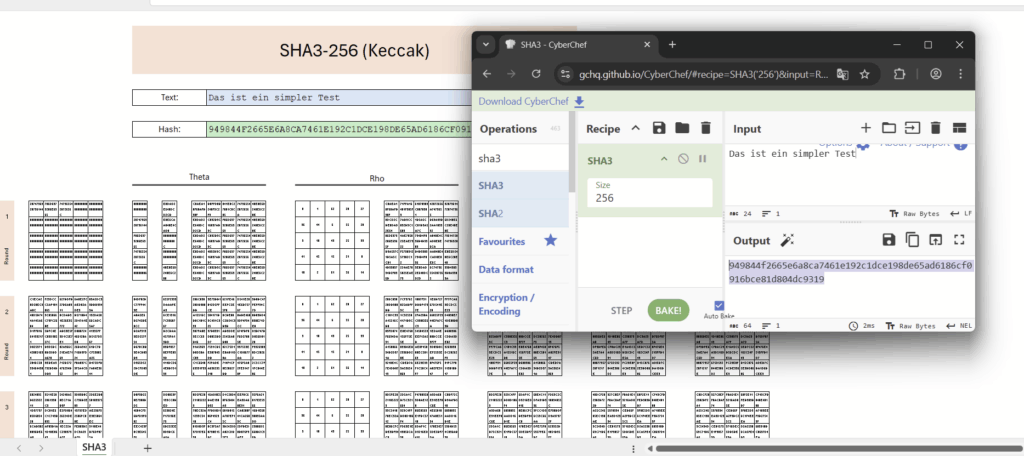Switch to the SHA3 sheet tab
This screenshot has height=456, width=1024.
click(x=94, y=447)
